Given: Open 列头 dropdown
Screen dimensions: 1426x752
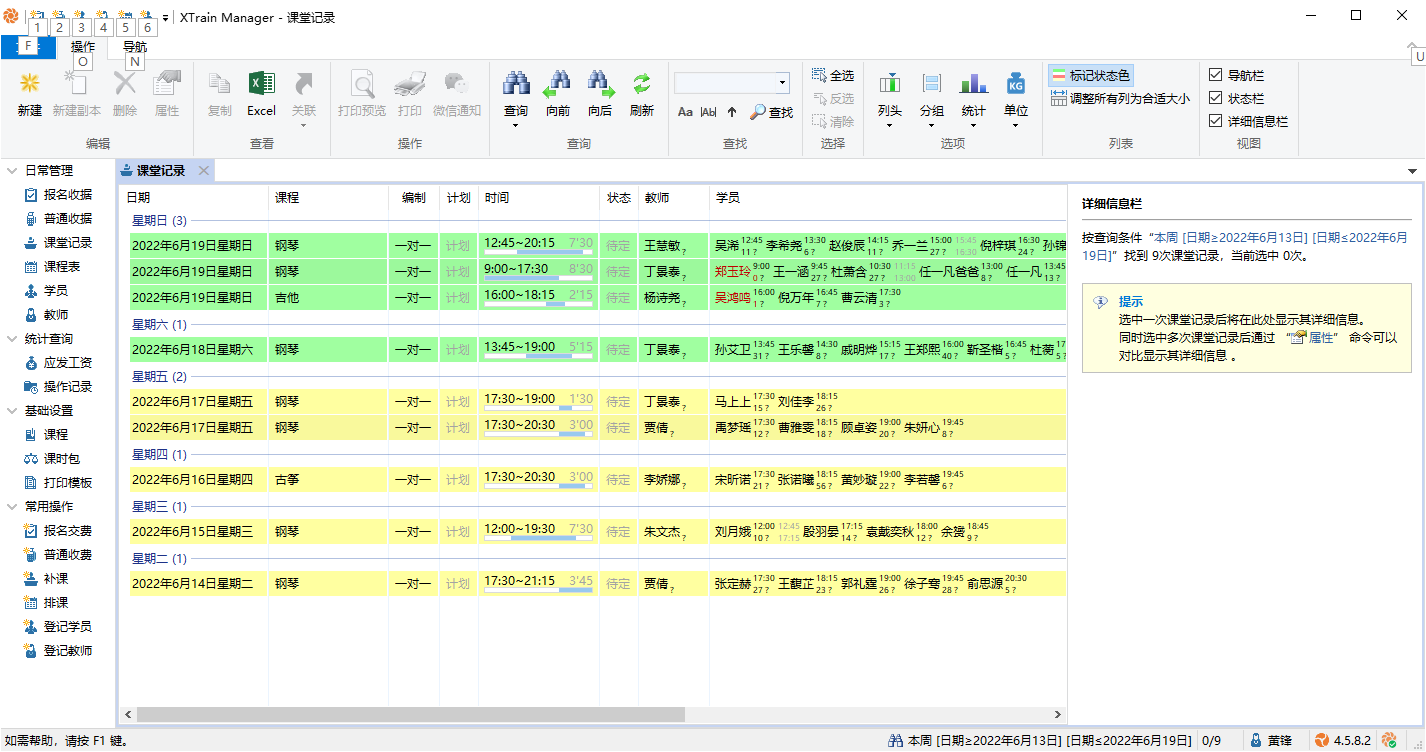Looking at the screenshot, I should 889,99.
